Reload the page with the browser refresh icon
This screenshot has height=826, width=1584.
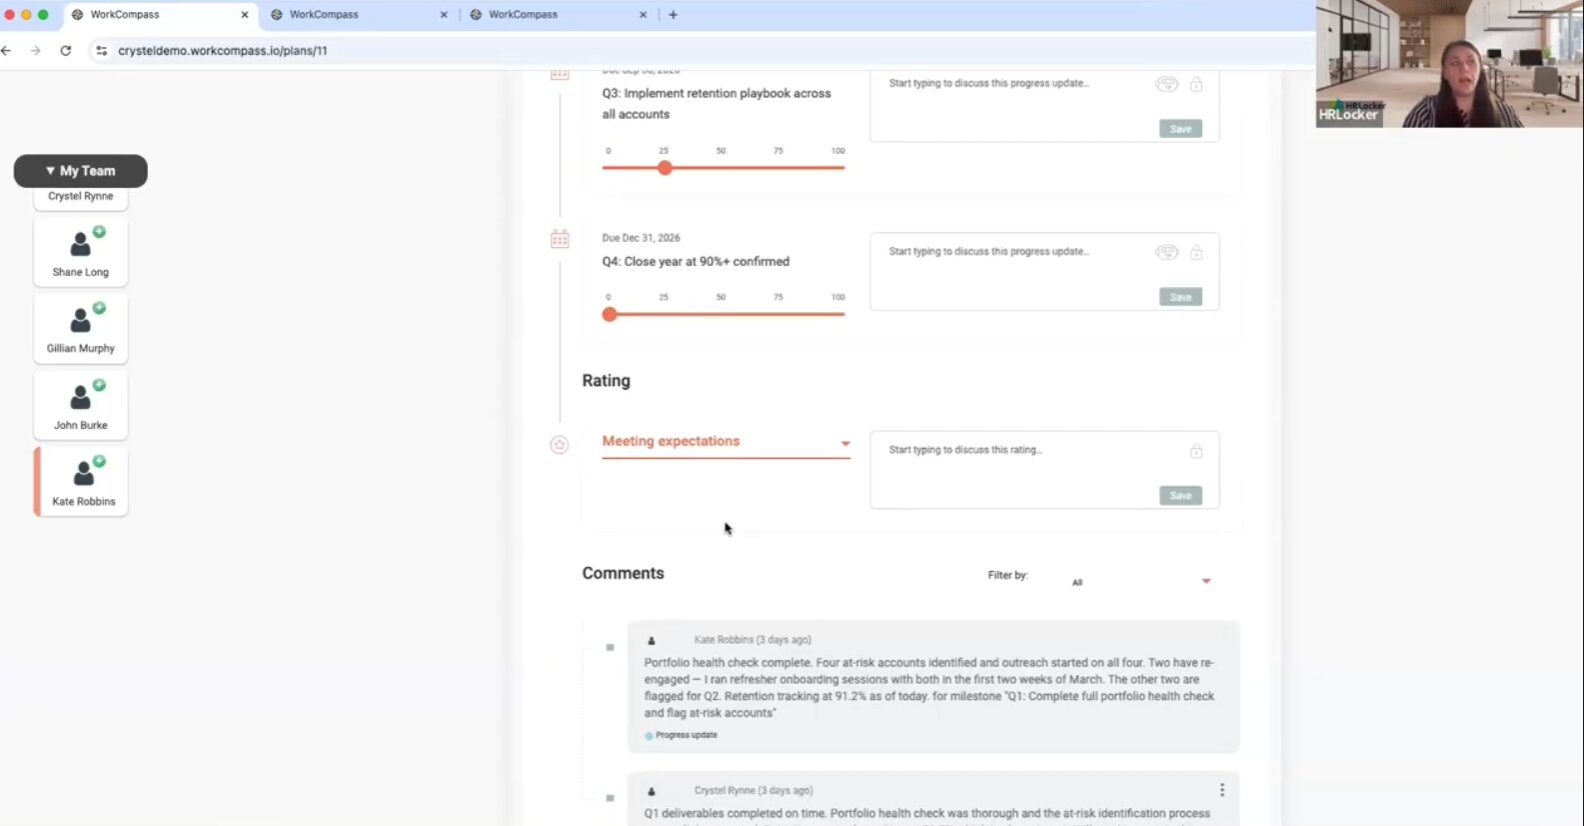point(66,50)
